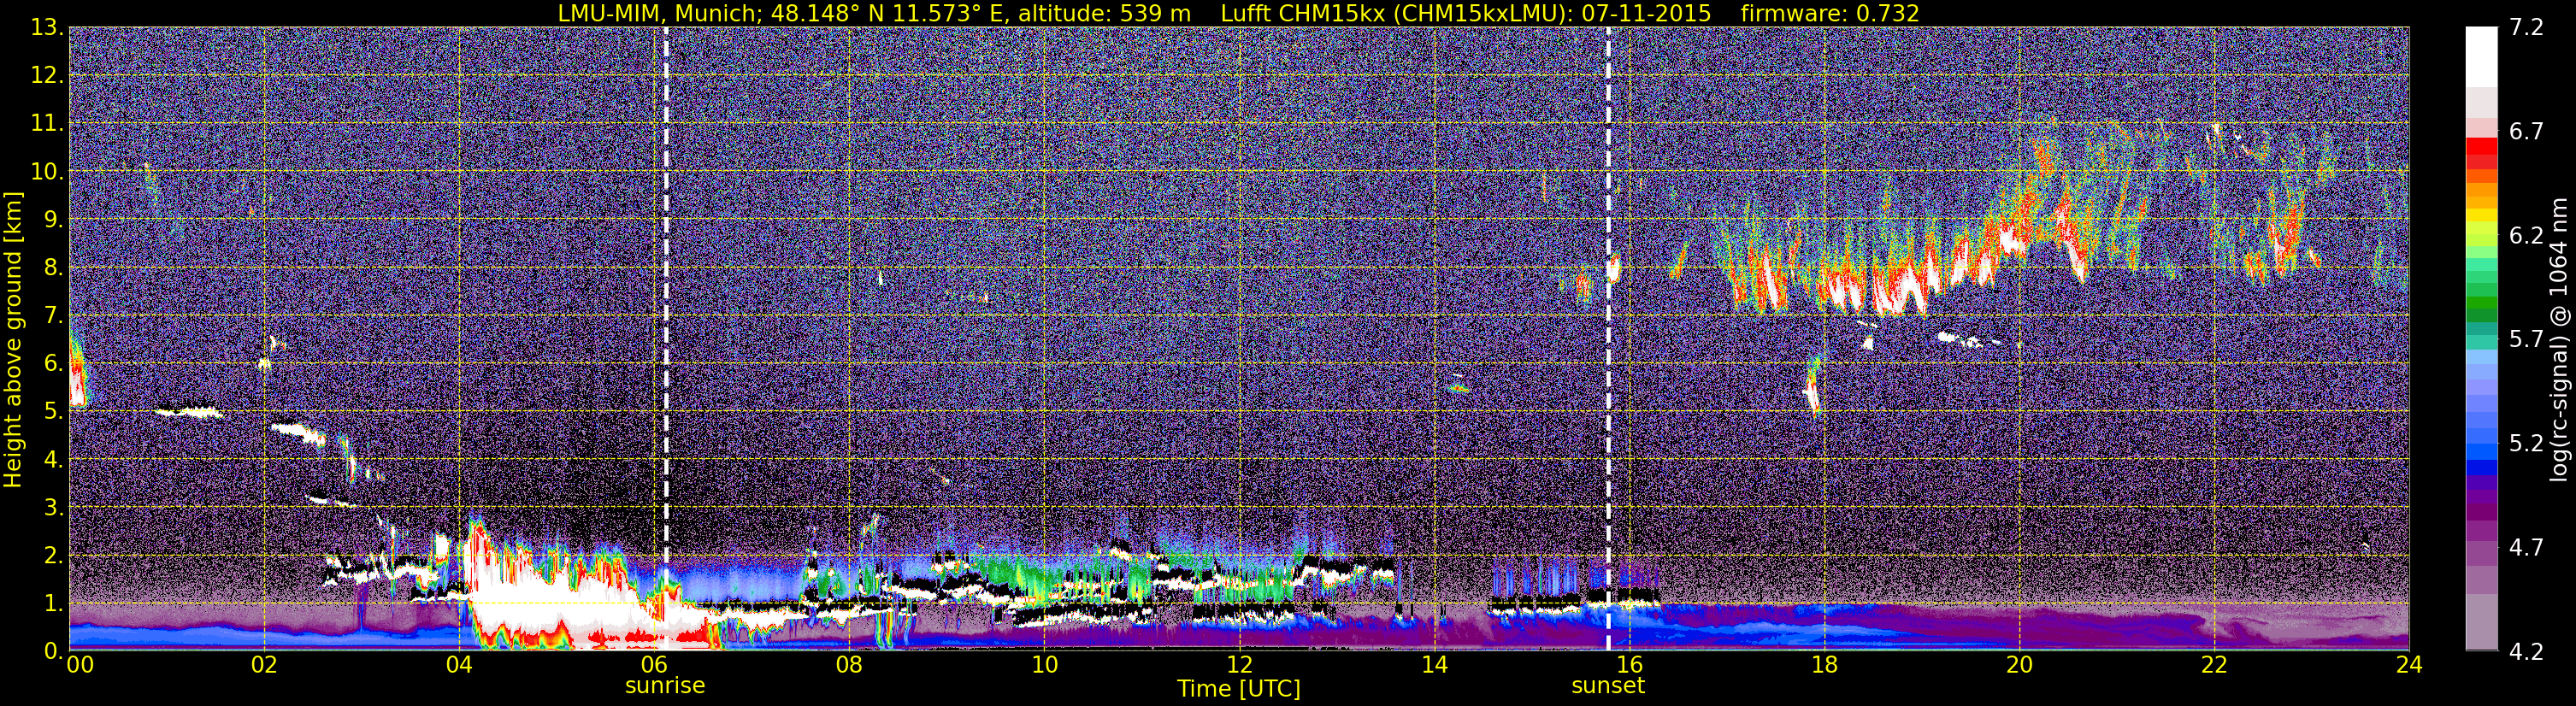This screenshot has height=706, width=2576.
Task: Click the time axis tick label 08
Action: (x=849, y=665)
